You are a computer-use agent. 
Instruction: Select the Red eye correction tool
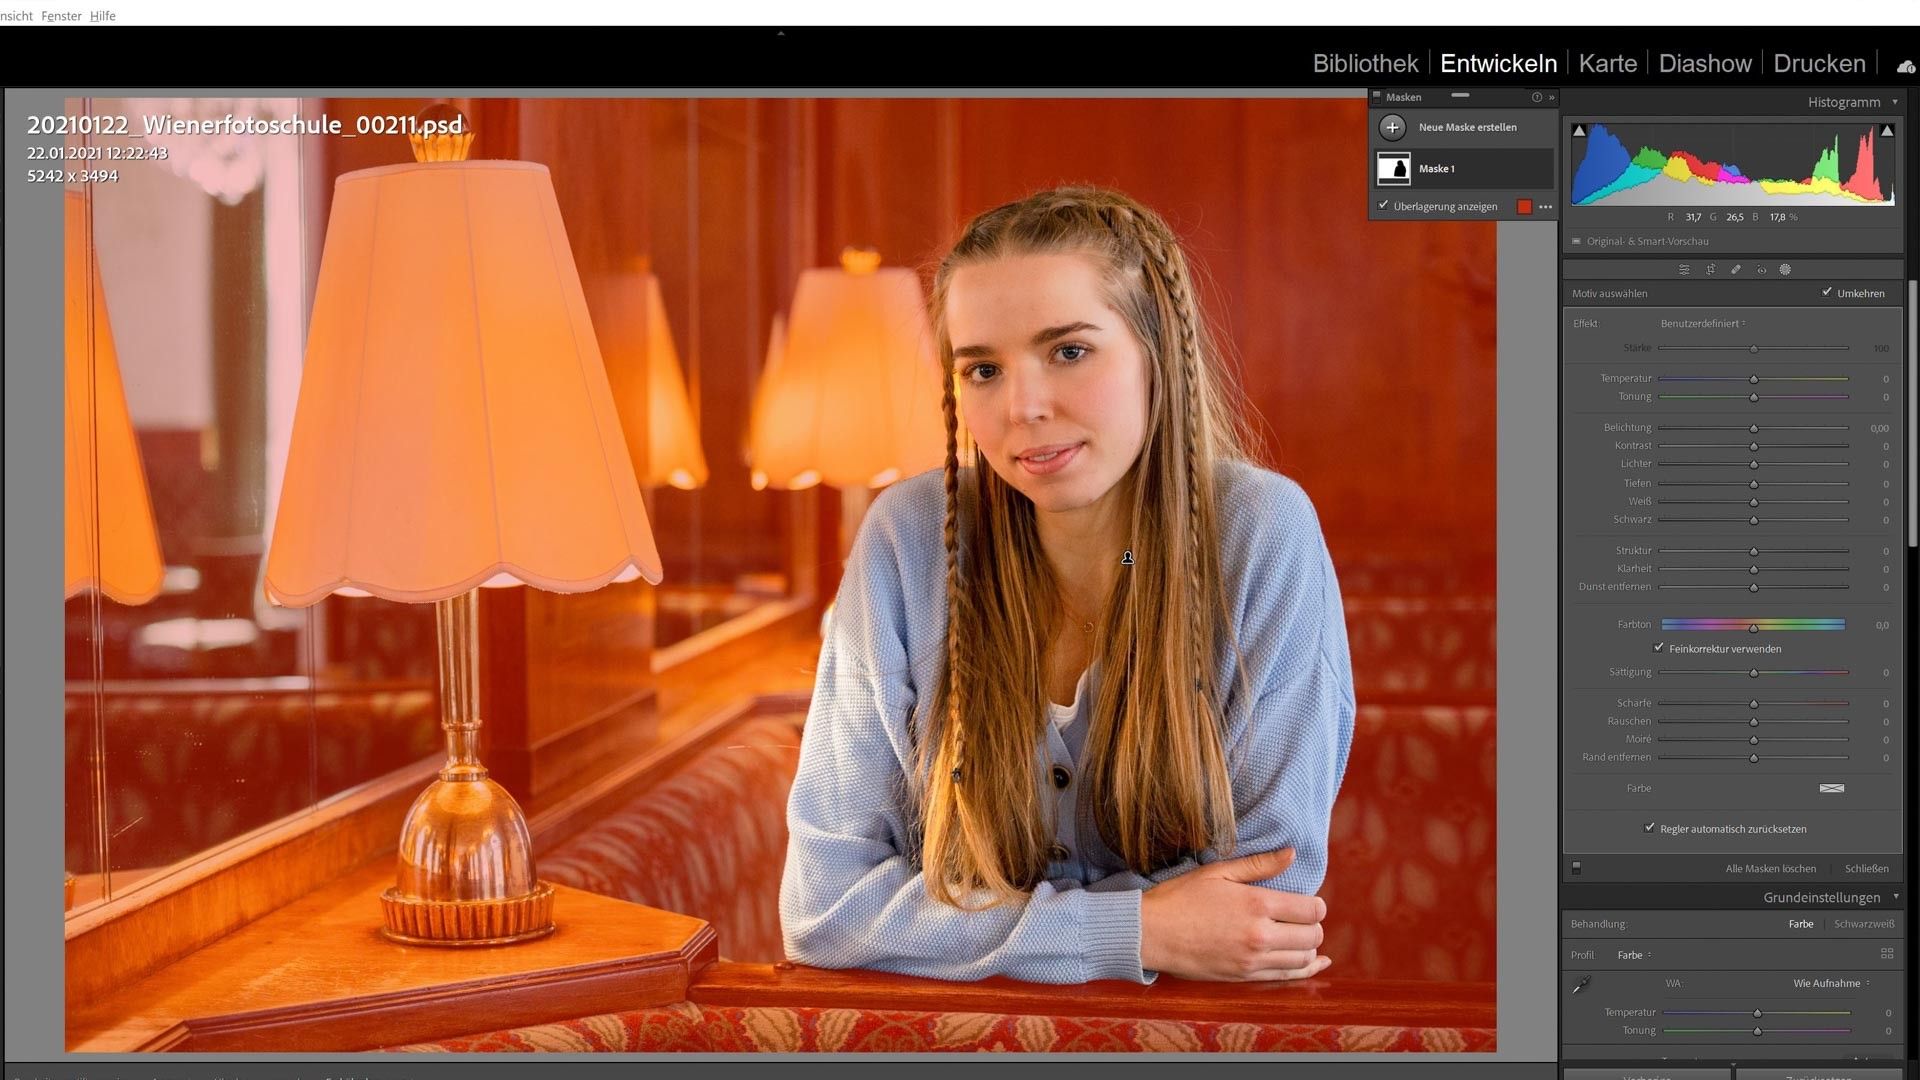click(x=1761, y=270)
